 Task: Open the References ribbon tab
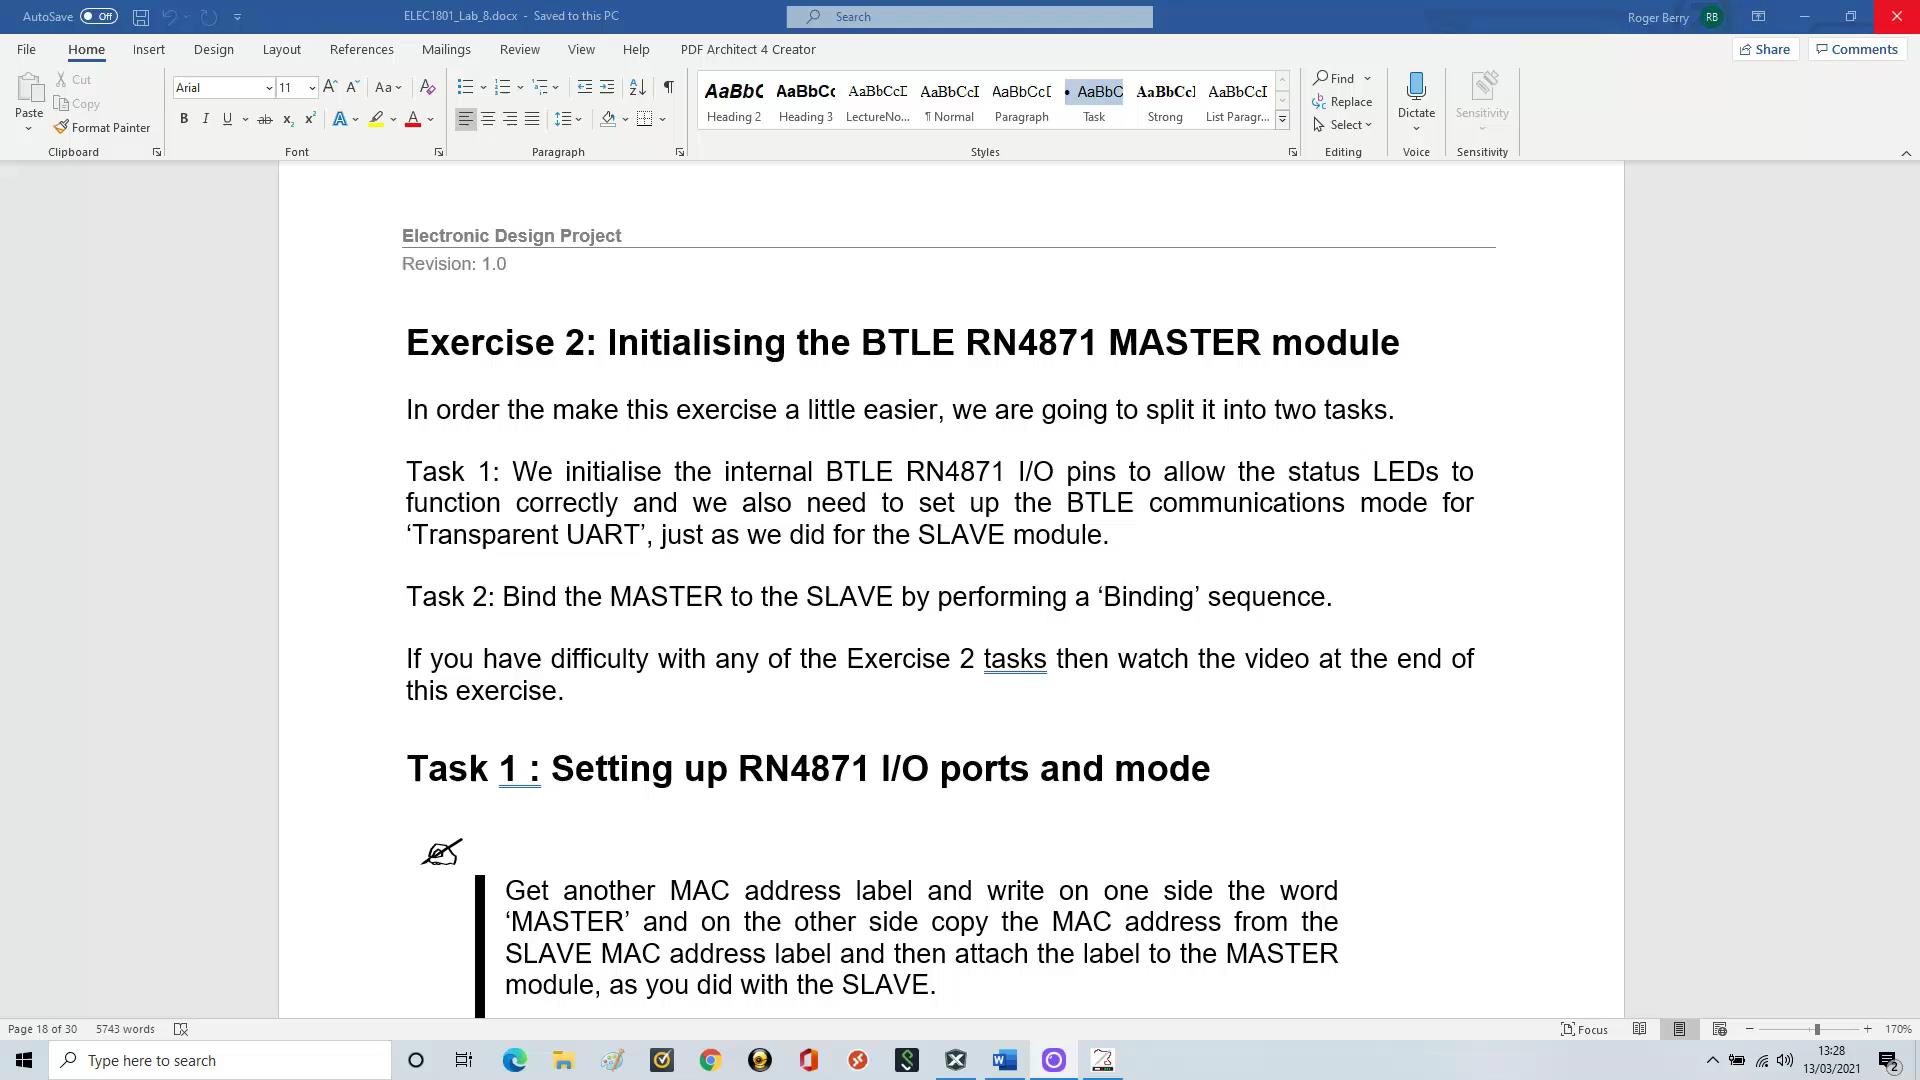(361, 49)
